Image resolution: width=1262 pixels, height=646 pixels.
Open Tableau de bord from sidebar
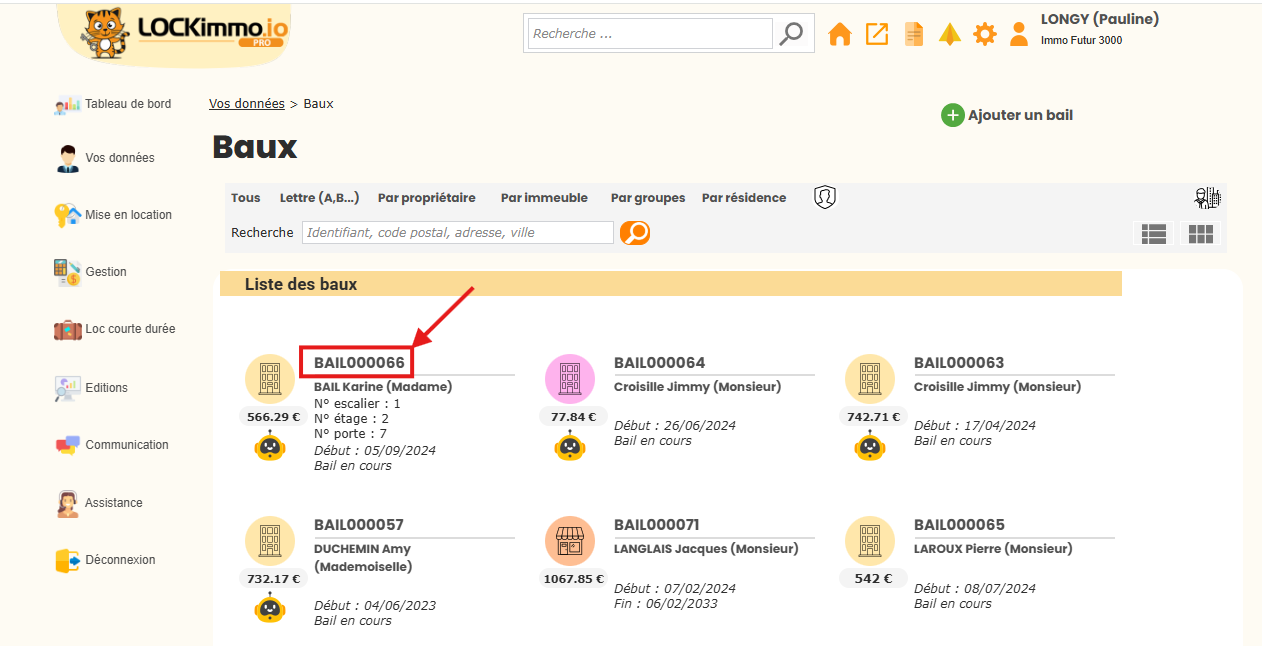pyautogui.click(x=128, y=104)
